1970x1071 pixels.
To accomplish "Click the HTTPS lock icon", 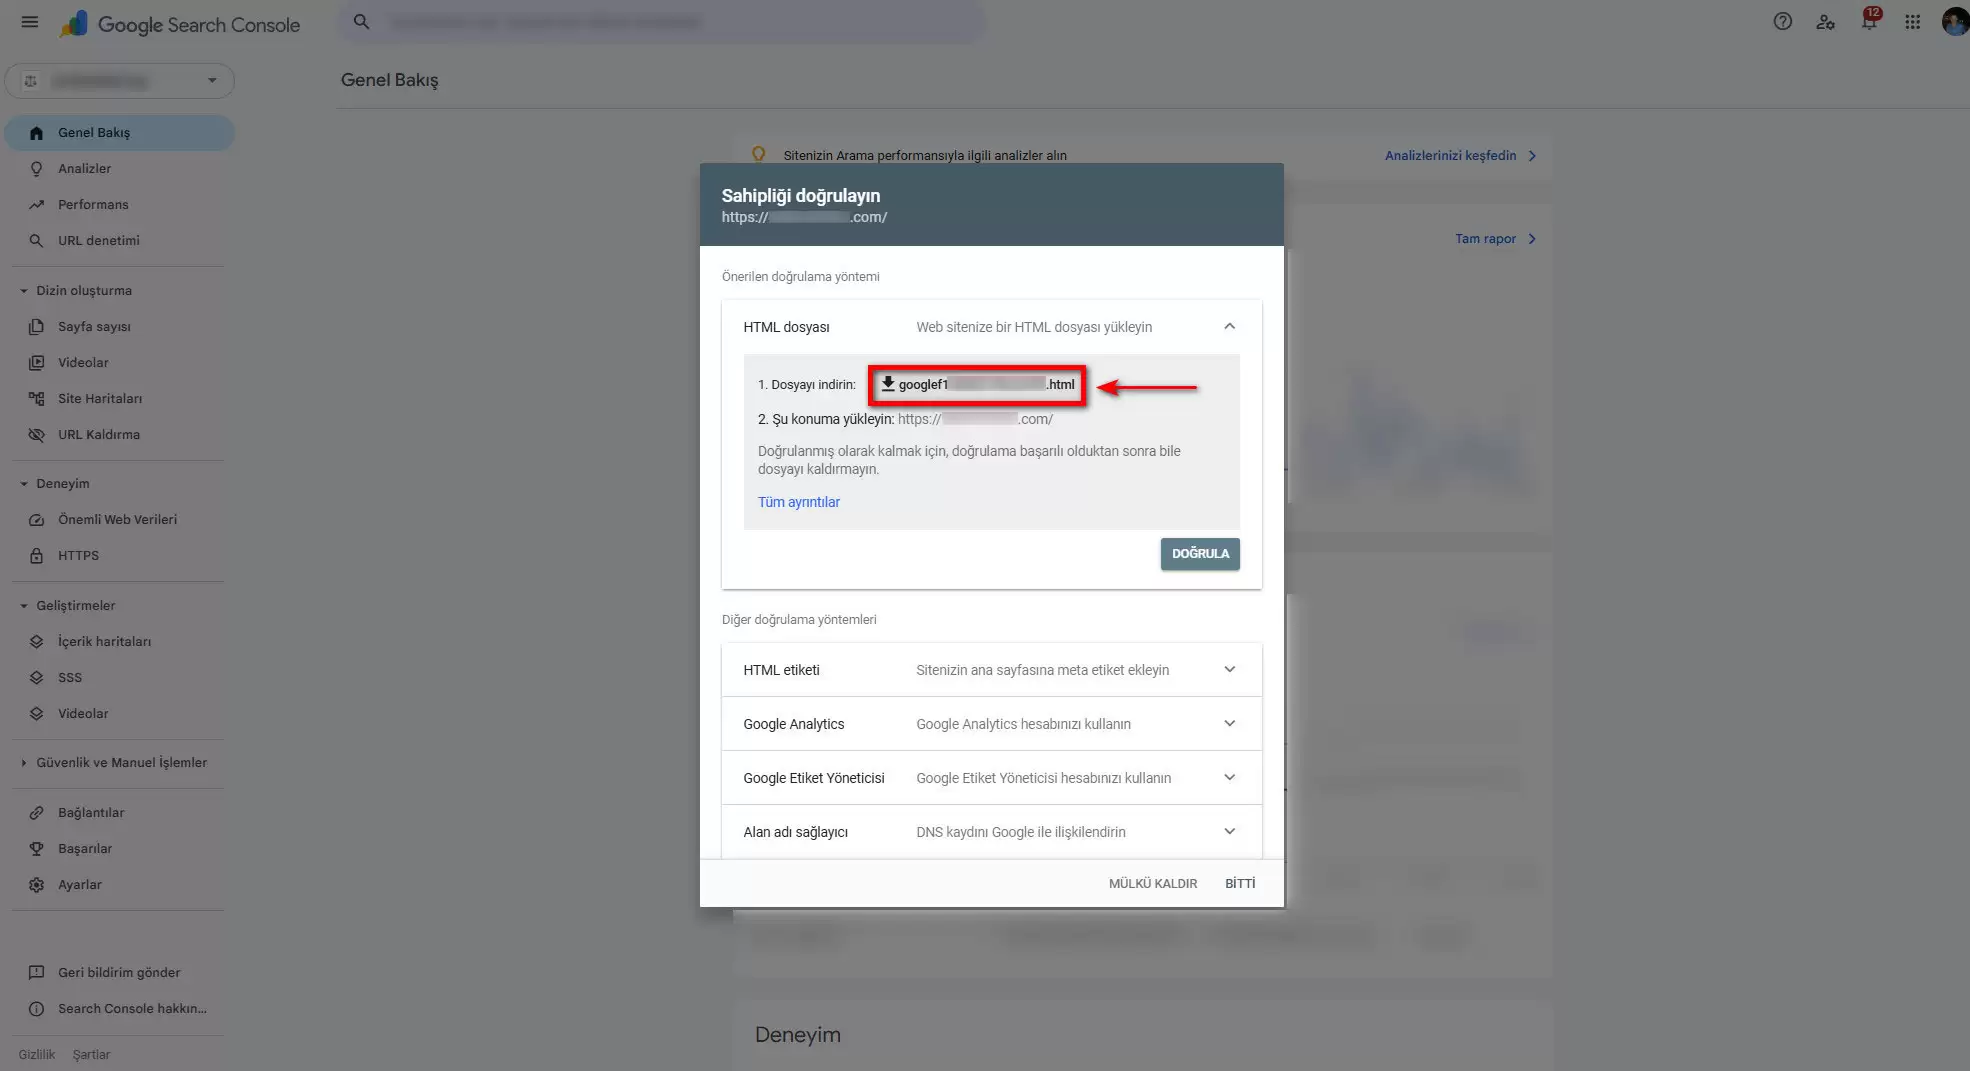I will coord(37,556).
